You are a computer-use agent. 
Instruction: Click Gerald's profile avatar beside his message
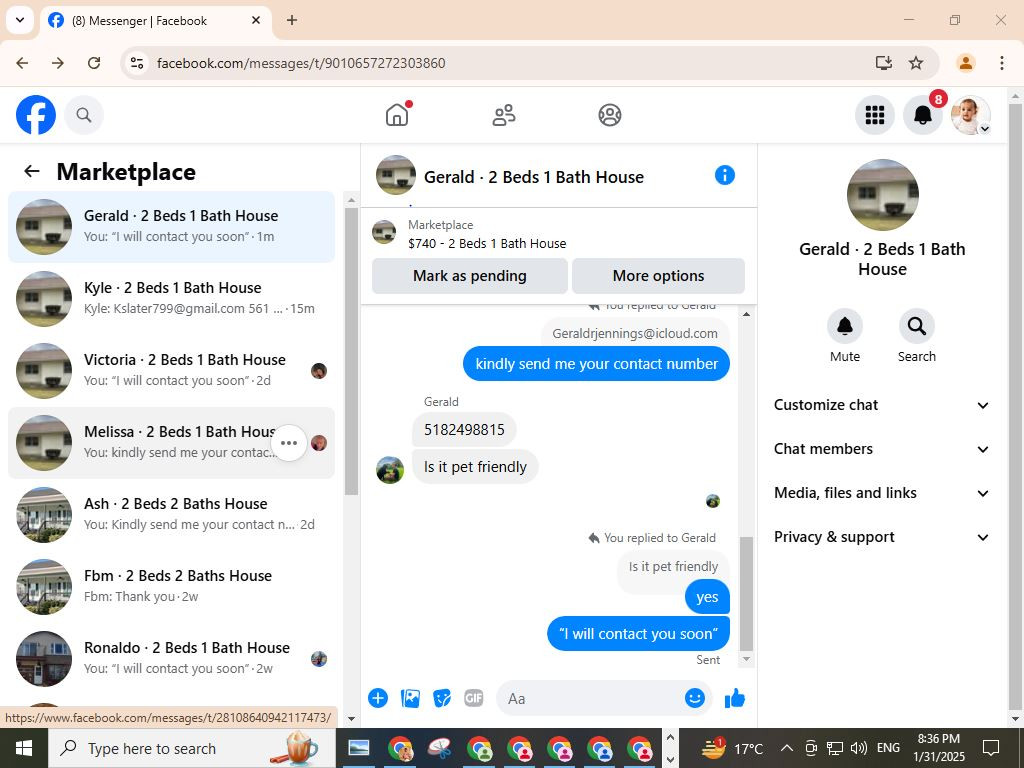point(390,470)
